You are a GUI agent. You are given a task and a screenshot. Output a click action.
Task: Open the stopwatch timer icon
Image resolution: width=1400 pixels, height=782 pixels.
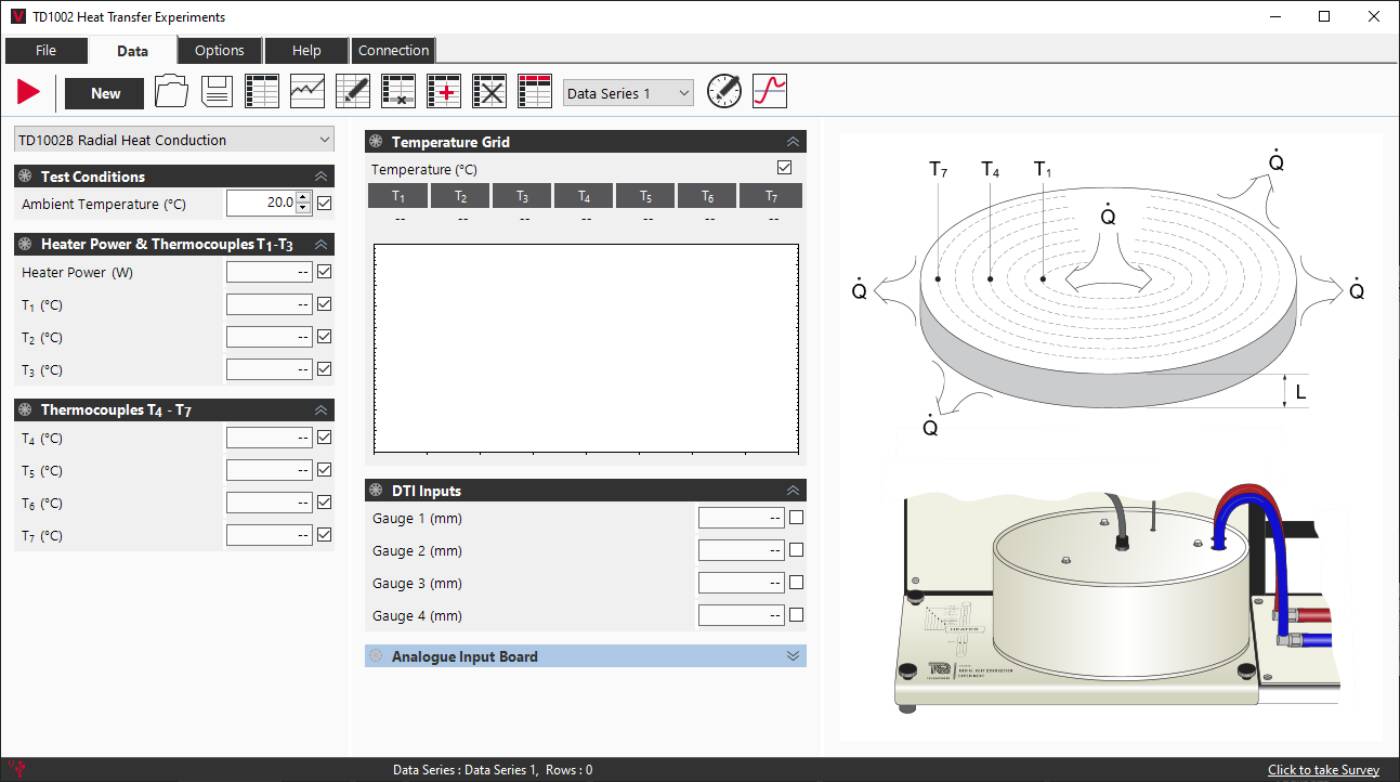tap(724, 91)
